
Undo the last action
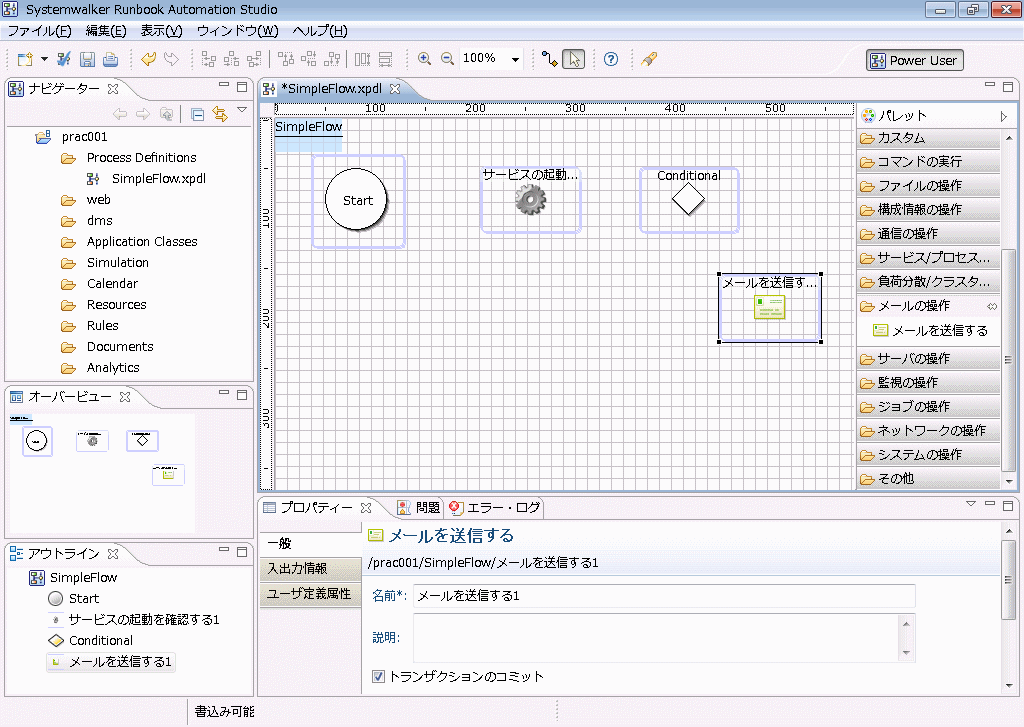[148, 59]
